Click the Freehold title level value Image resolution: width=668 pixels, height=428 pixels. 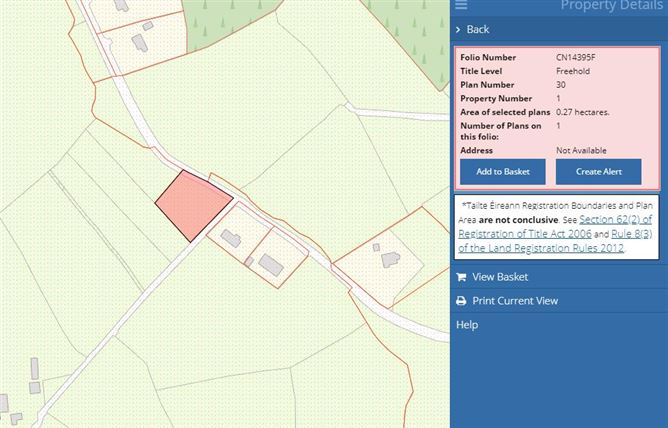click(573, 71)
